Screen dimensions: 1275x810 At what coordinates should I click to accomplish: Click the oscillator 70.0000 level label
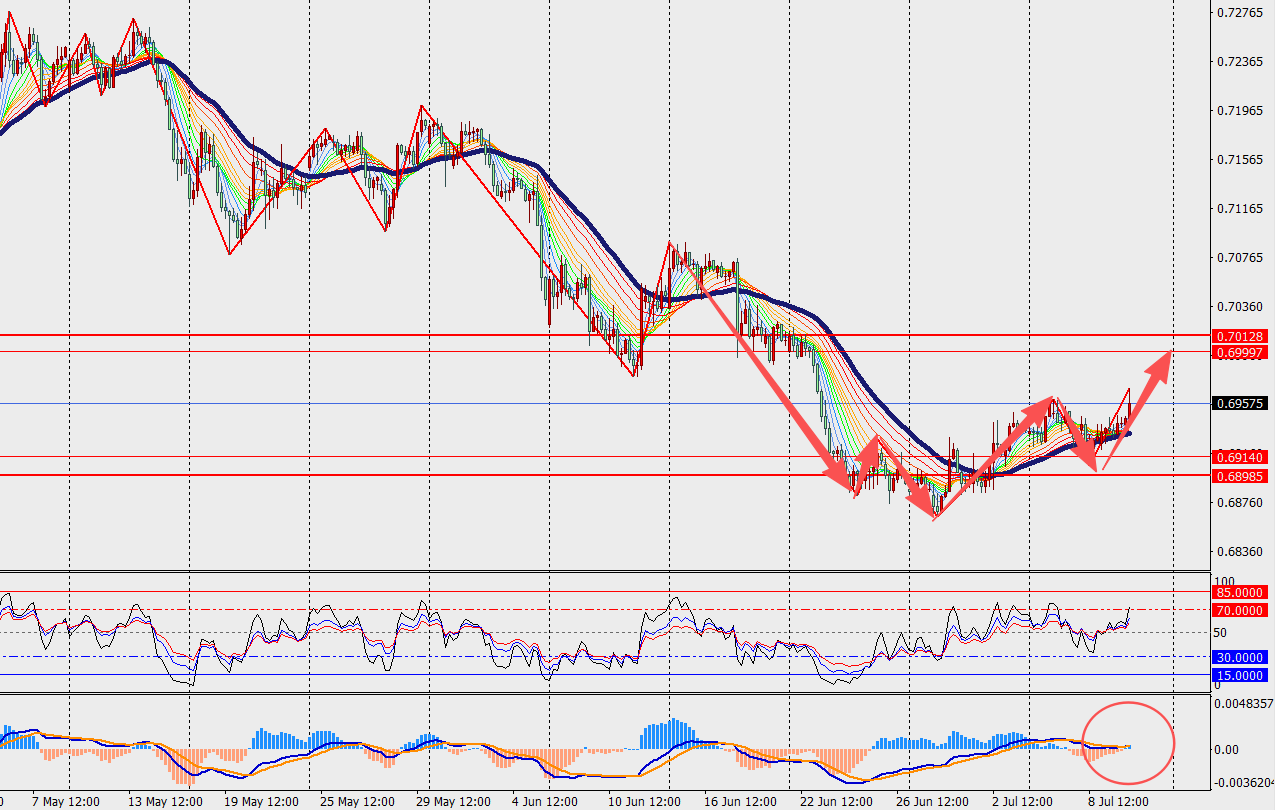click(1240, 610)
